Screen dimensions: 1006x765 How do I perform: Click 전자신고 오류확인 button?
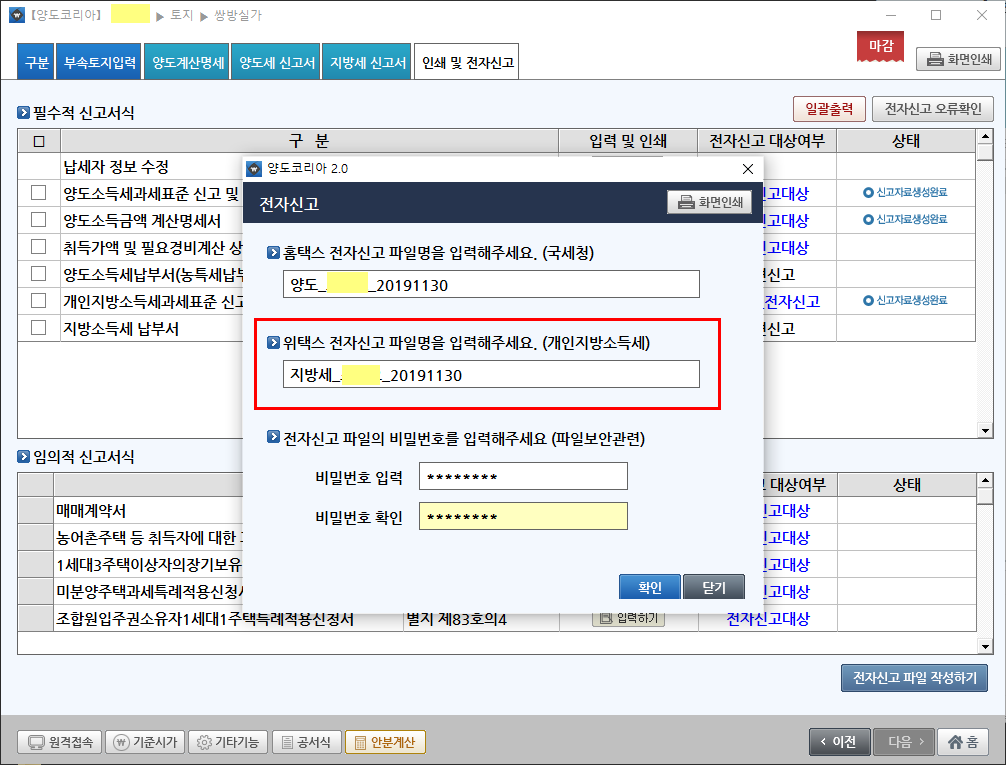[933, 109]
